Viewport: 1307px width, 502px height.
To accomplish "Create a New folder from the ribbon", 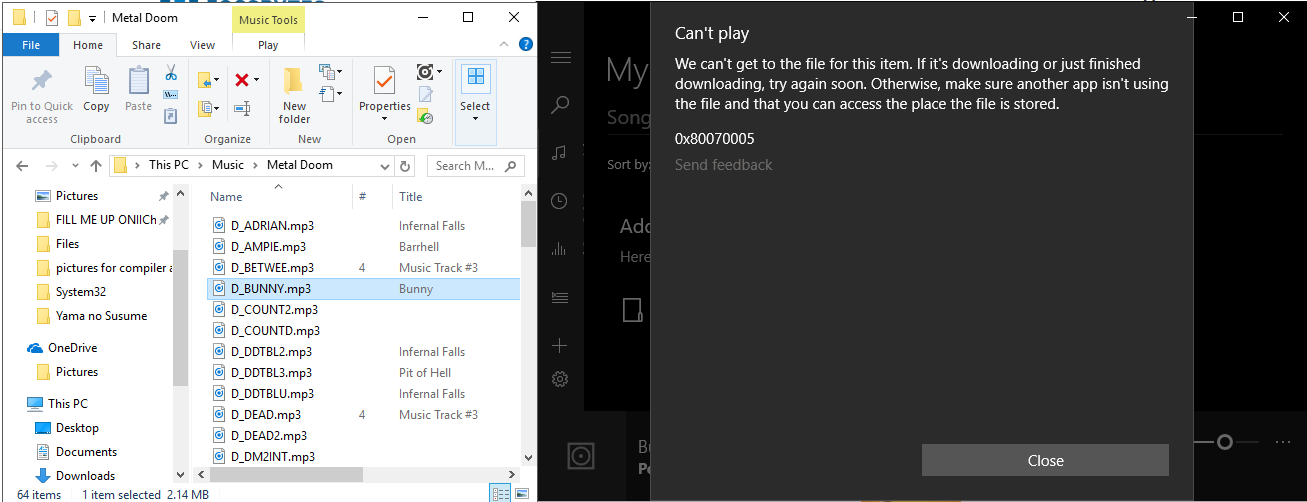I will [x=294, y=96].
